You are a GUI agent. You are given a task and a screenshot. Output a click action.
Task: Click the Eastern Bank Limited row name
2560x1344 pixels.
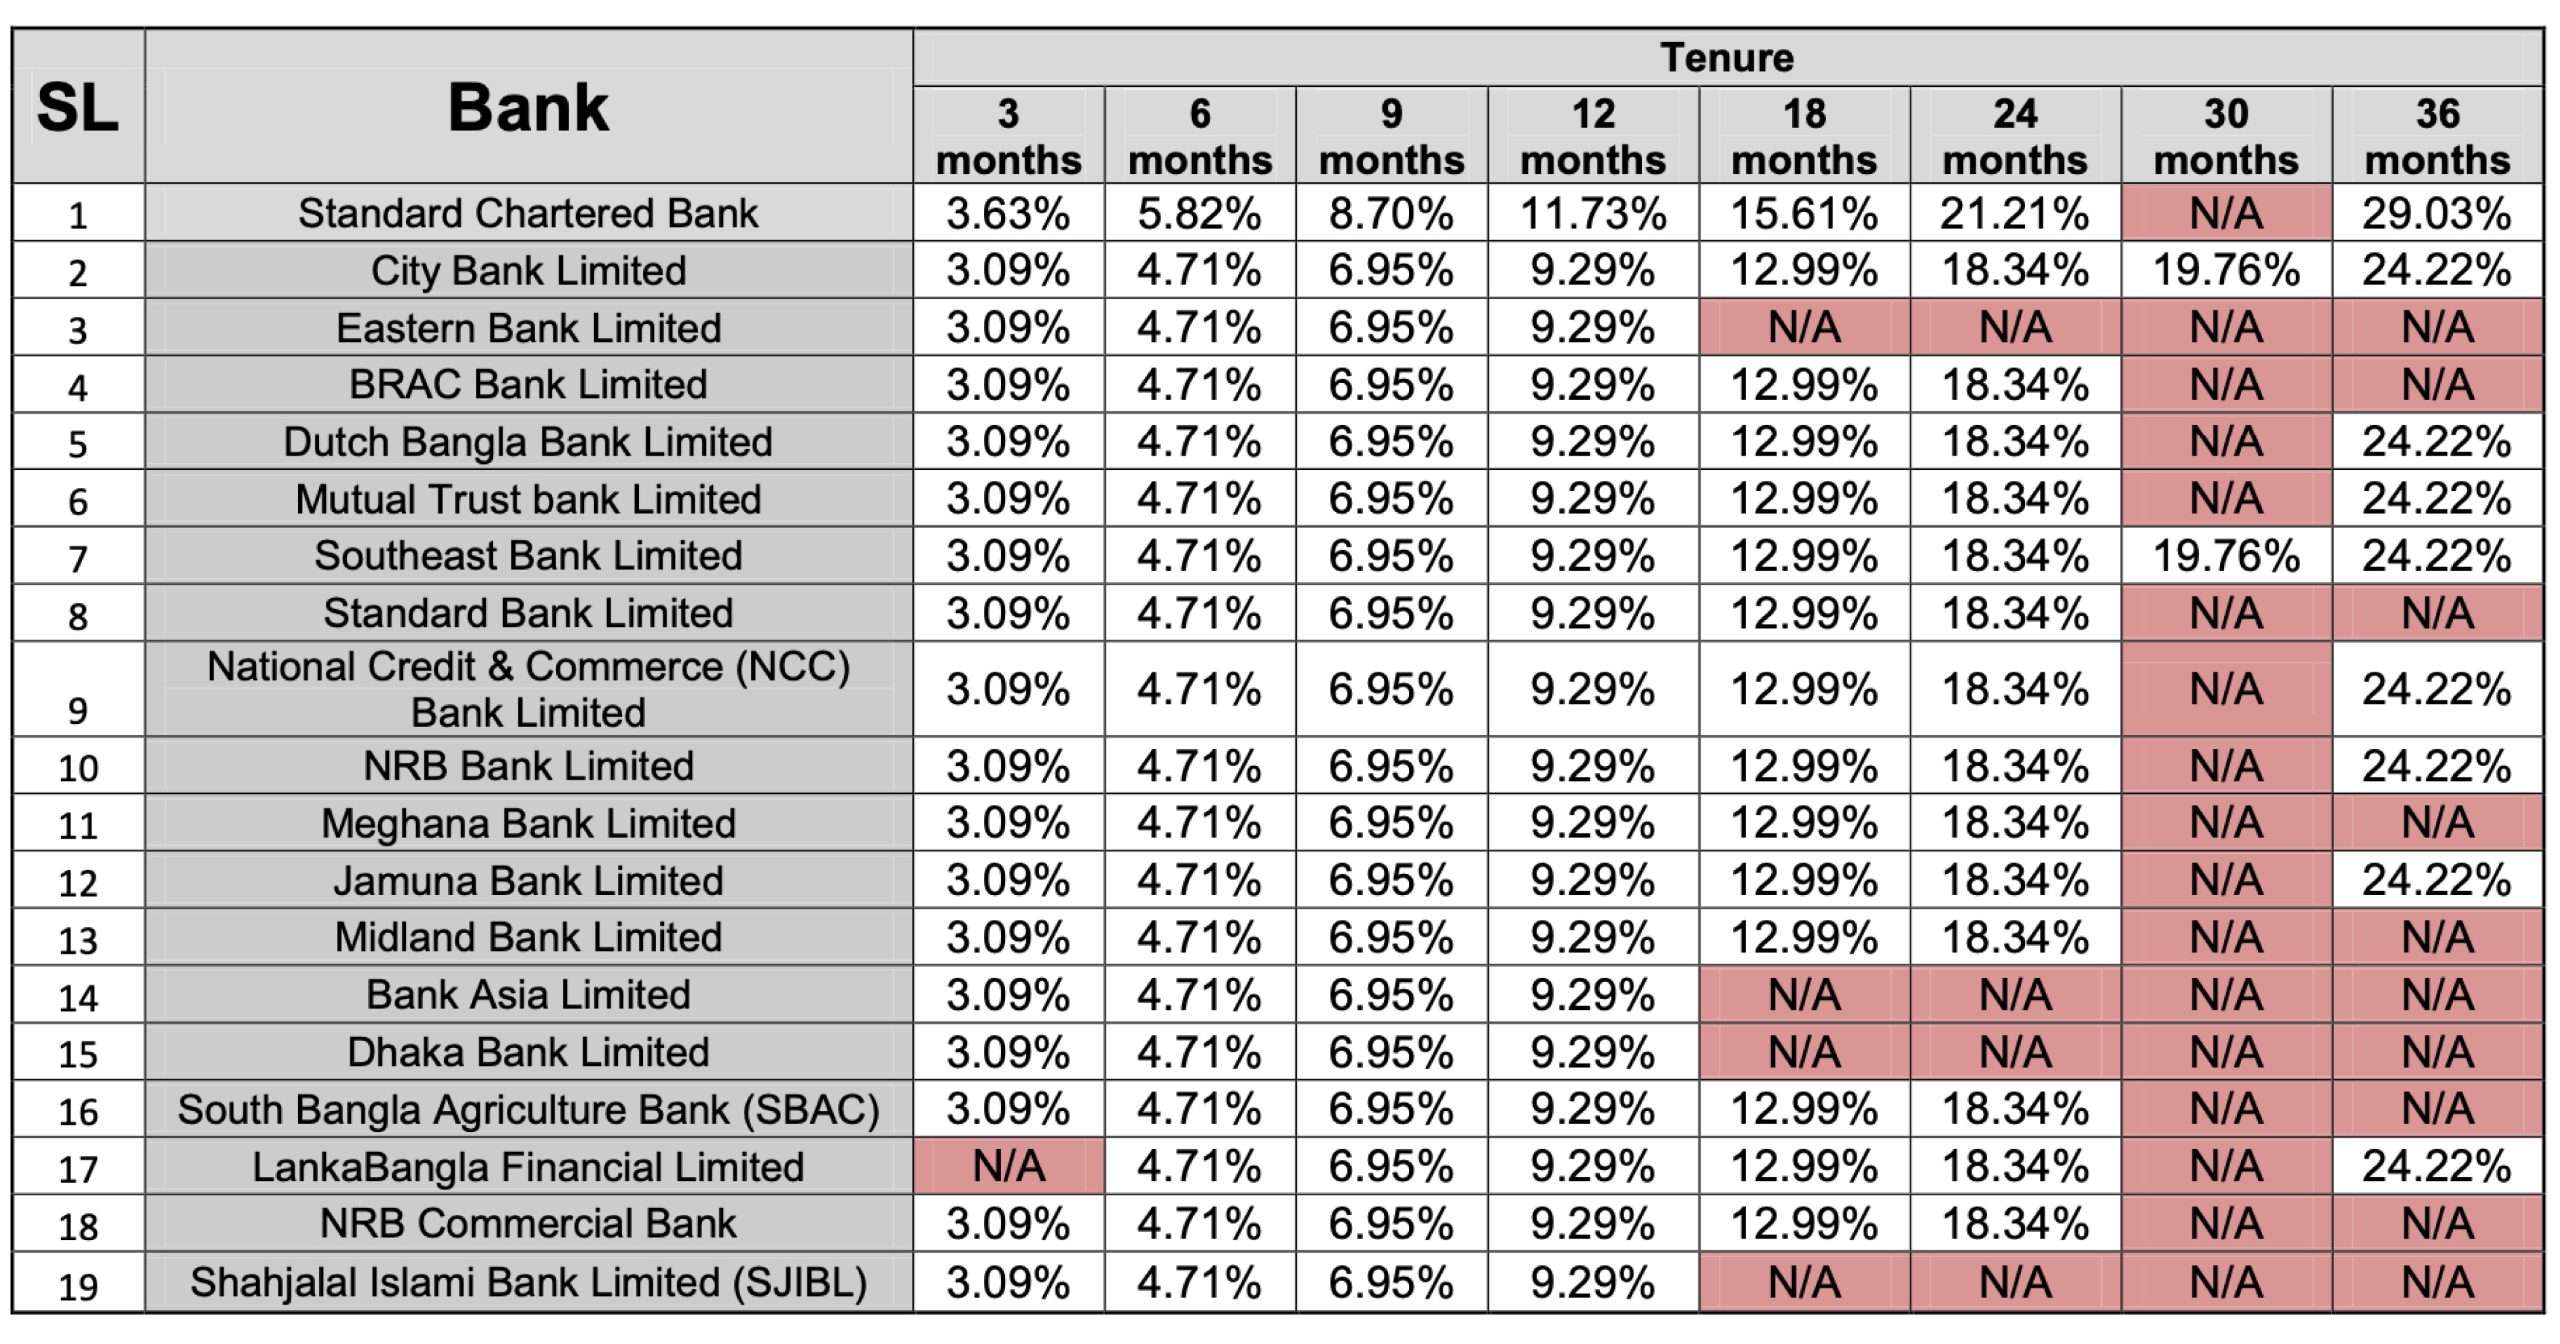528,327
